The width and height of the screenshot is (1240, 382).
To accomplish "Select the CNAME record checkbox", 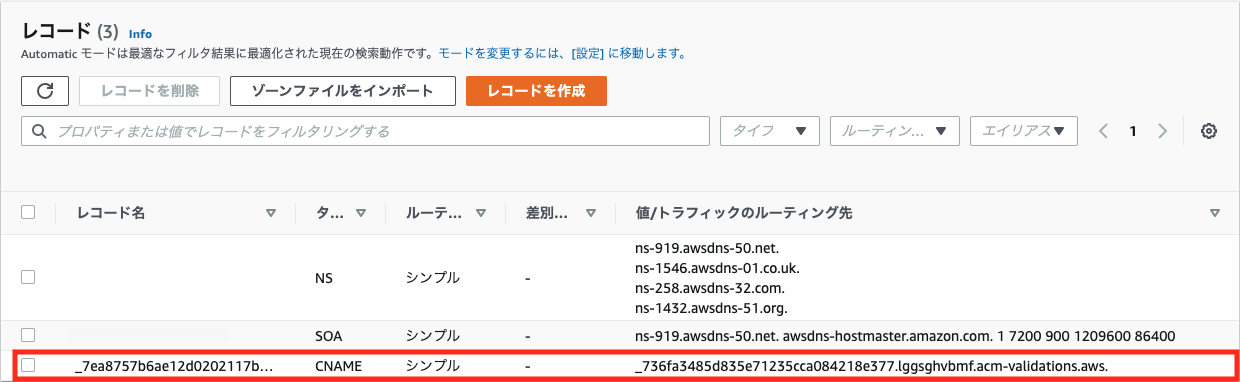I will click(28, 366).
